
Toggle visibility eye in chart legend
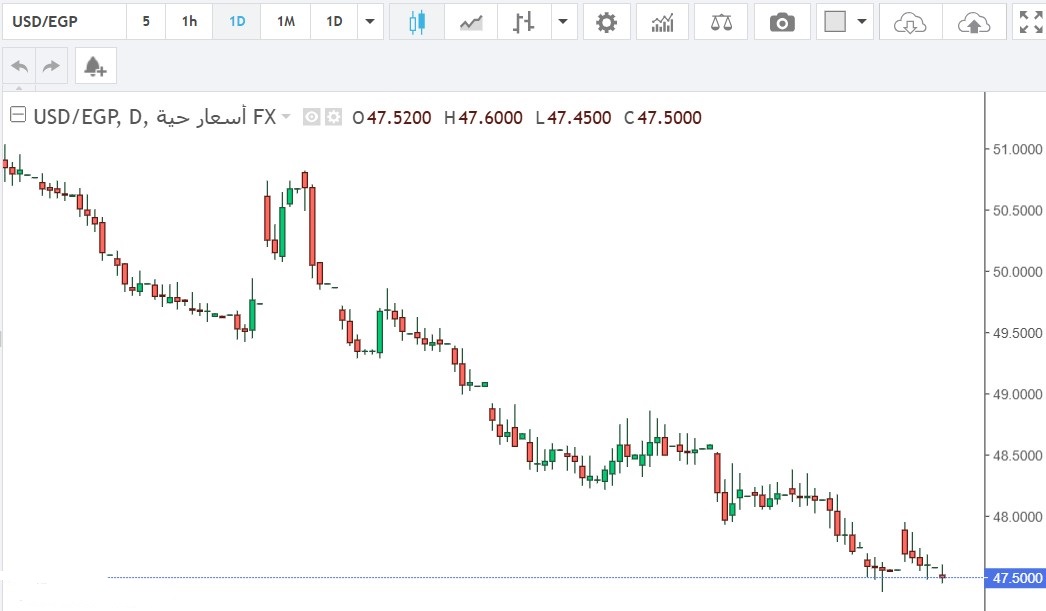coord(312,118)
